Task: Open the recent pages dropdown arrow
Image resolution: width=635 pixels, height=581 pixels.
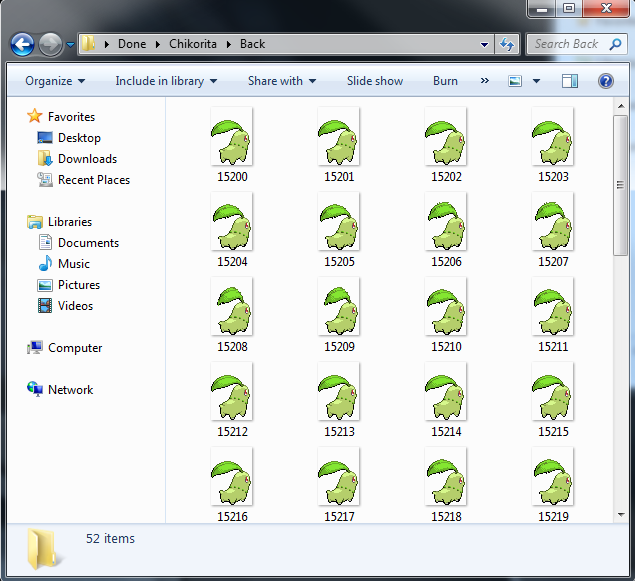Action: [x=70, y=45]
